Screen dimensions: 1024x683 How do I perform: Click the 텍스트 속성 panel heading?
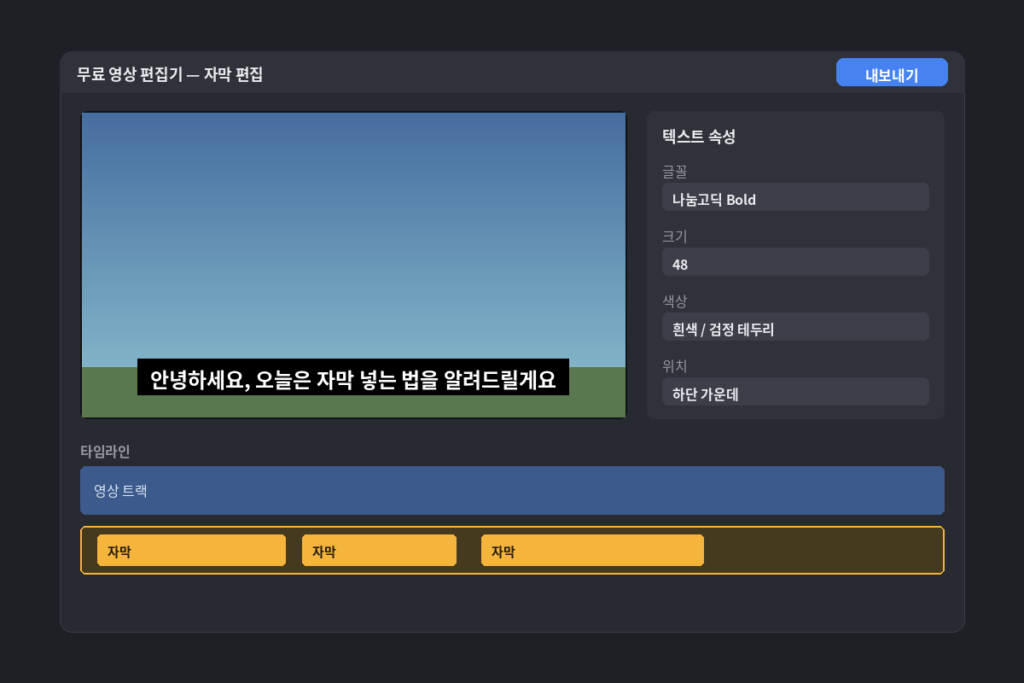699,136
